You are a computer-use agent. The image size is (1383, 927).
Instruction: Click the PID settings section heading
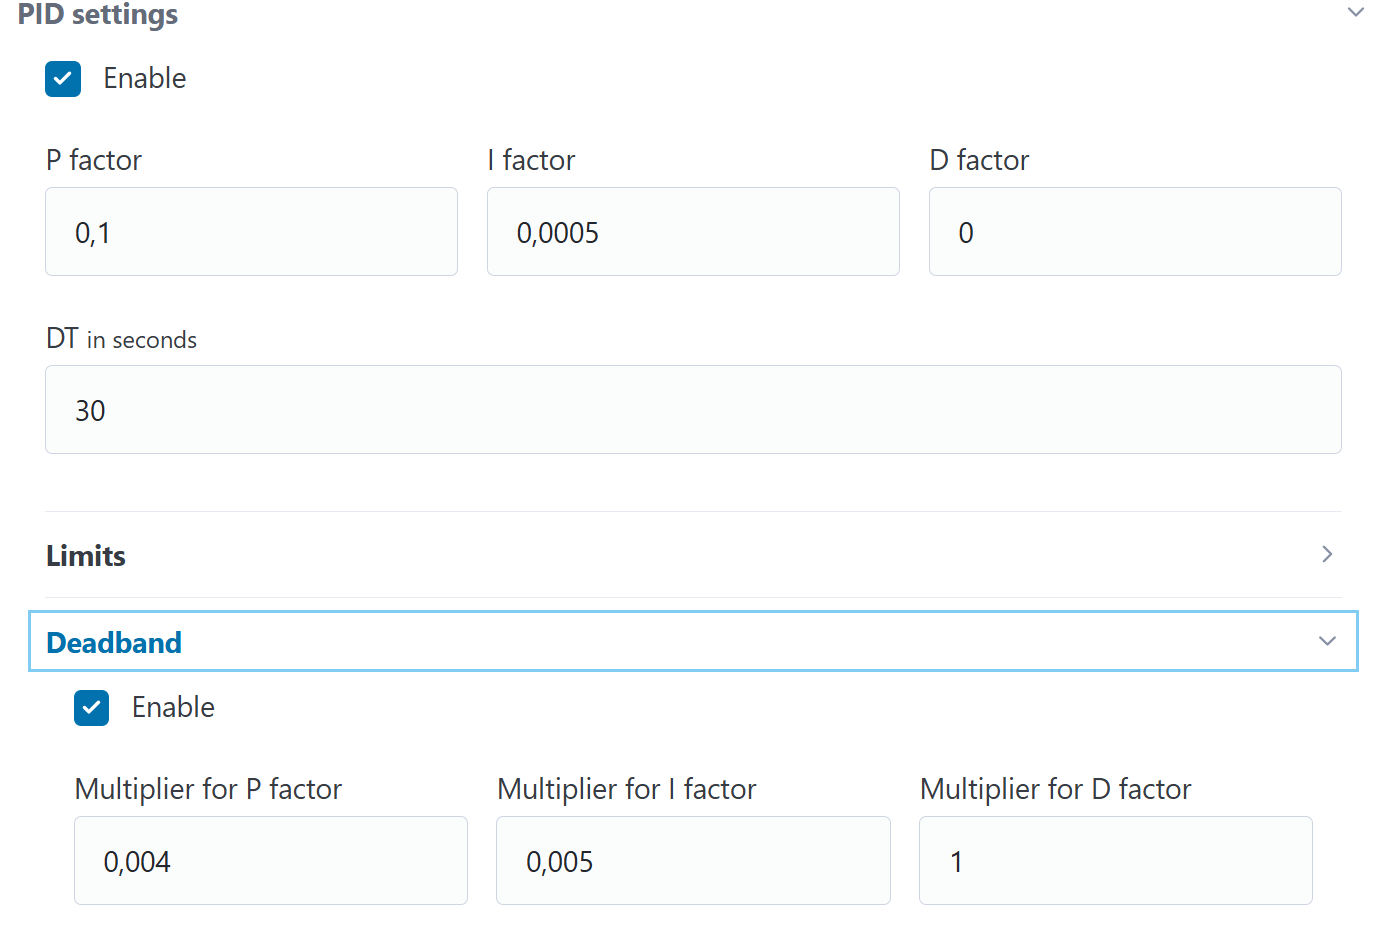[98, 14]
